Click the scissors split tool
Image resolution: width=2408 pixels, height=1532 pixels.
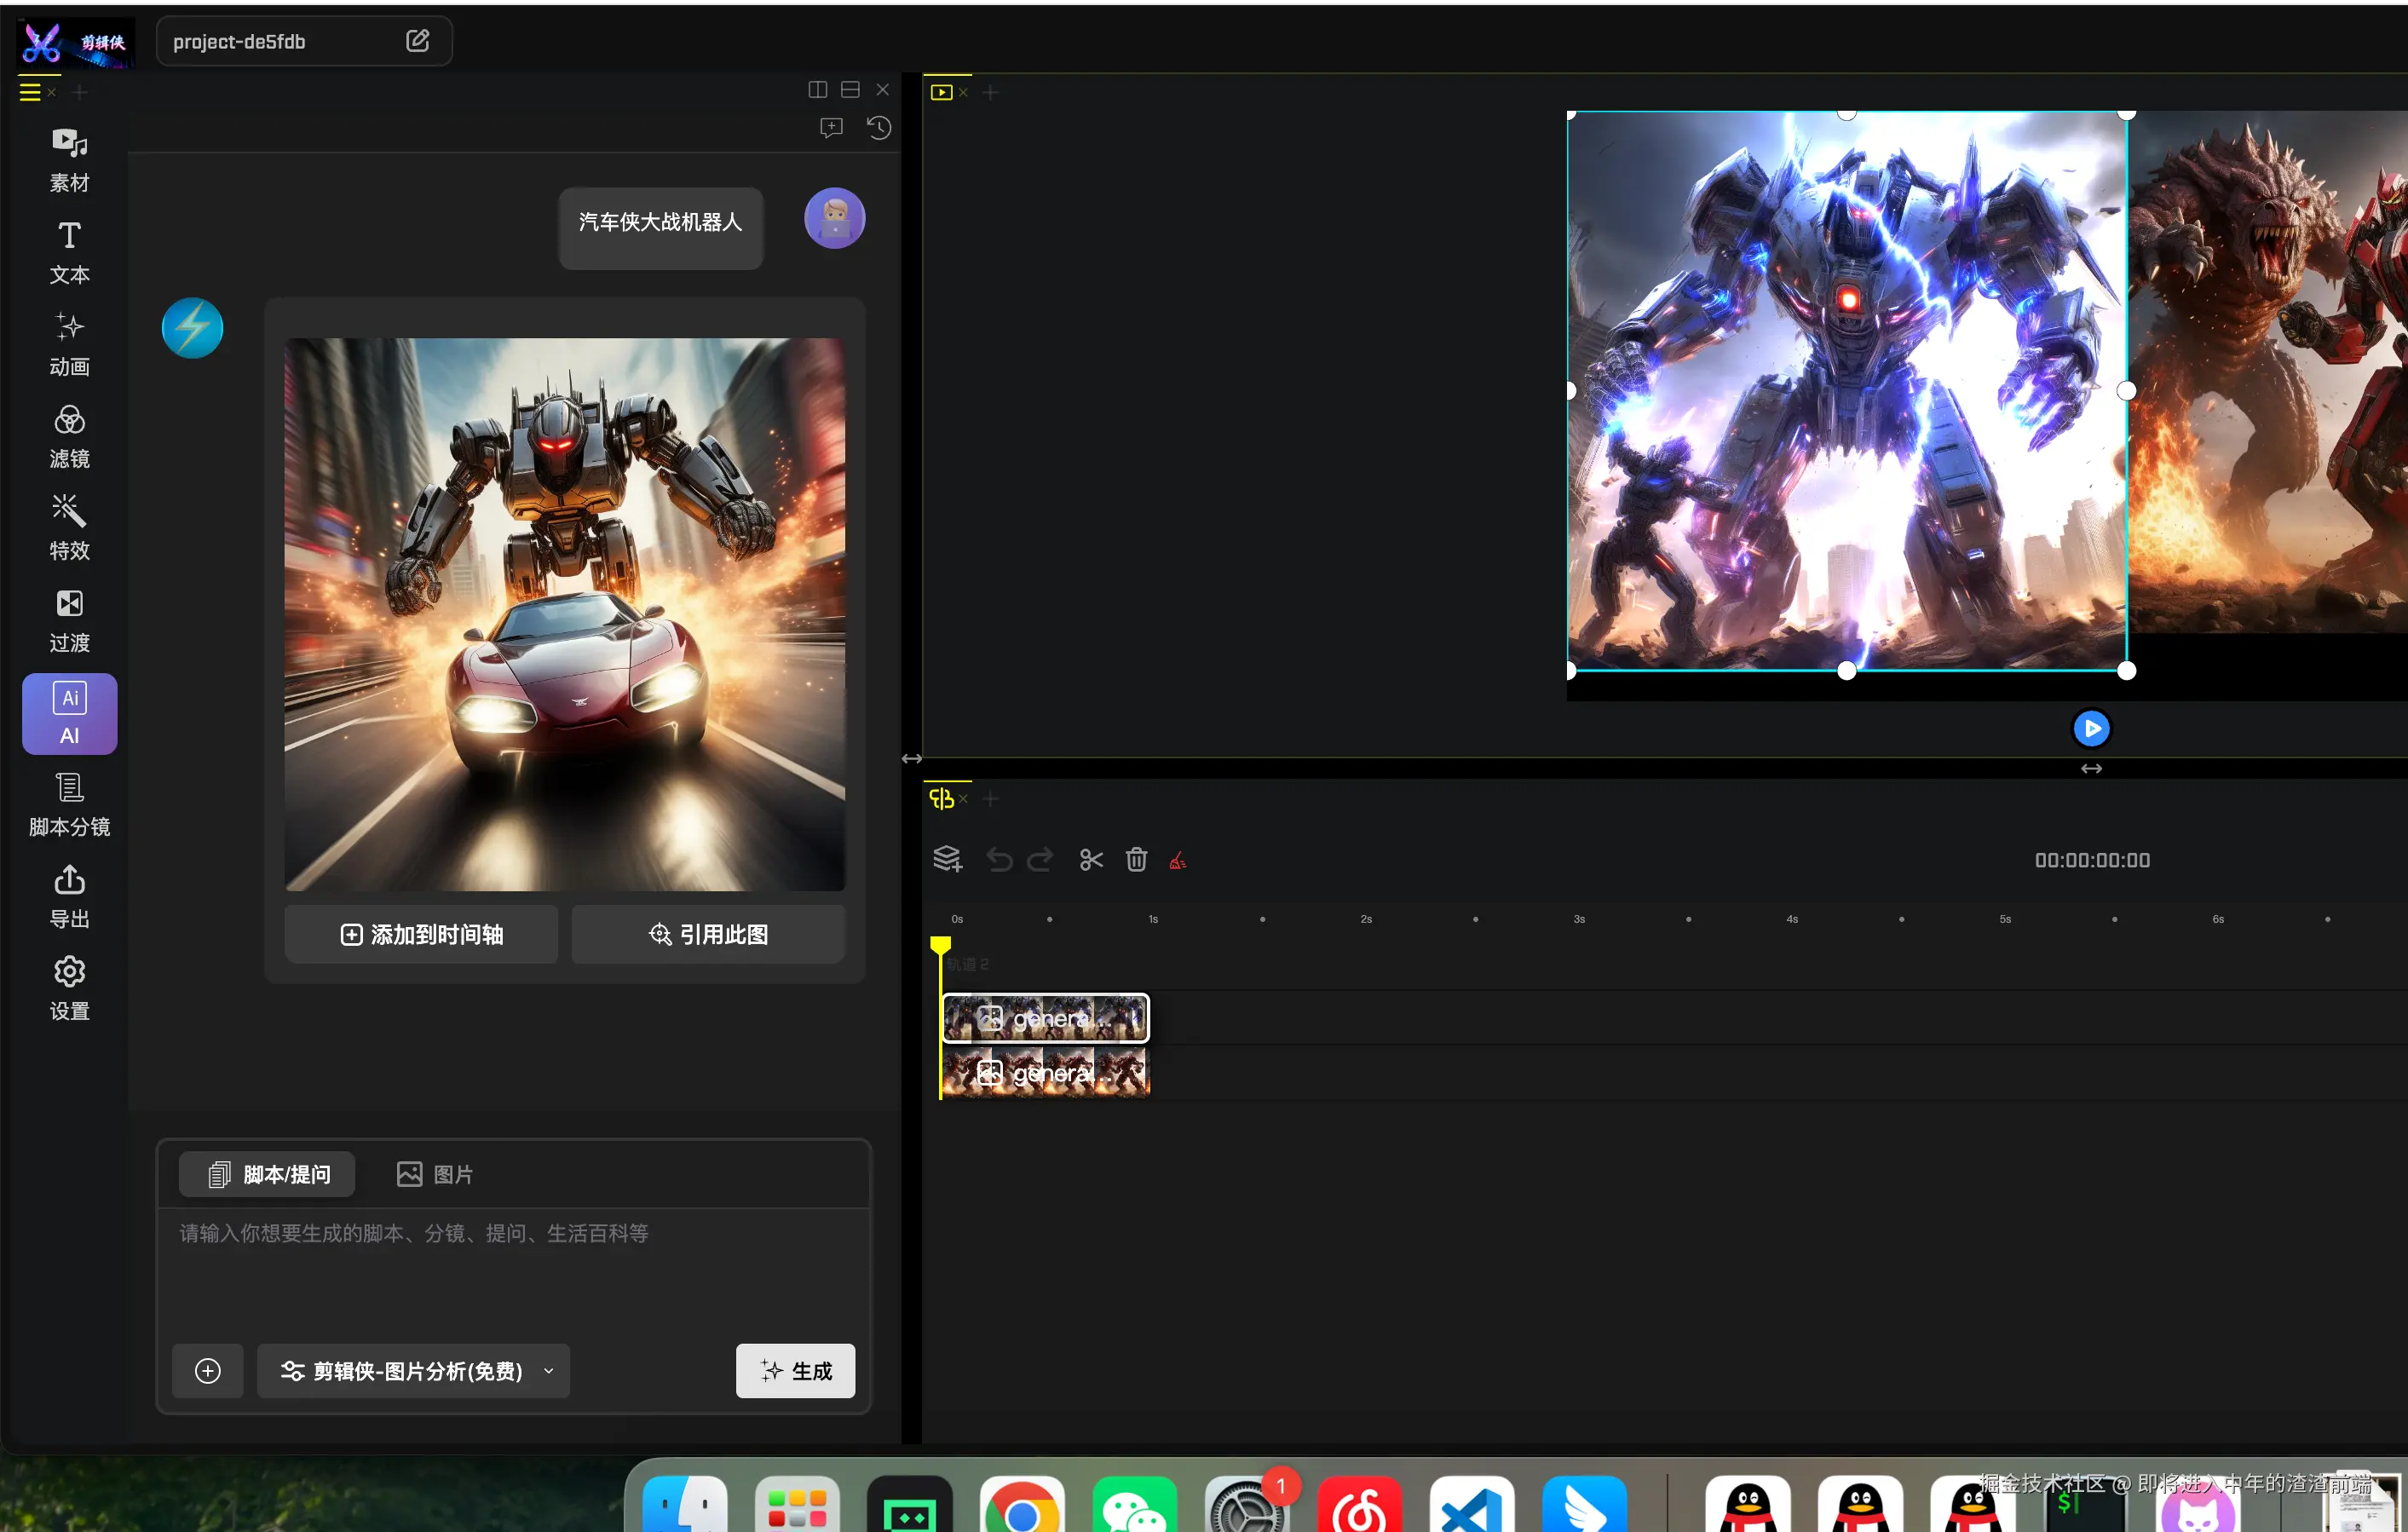1090,860
